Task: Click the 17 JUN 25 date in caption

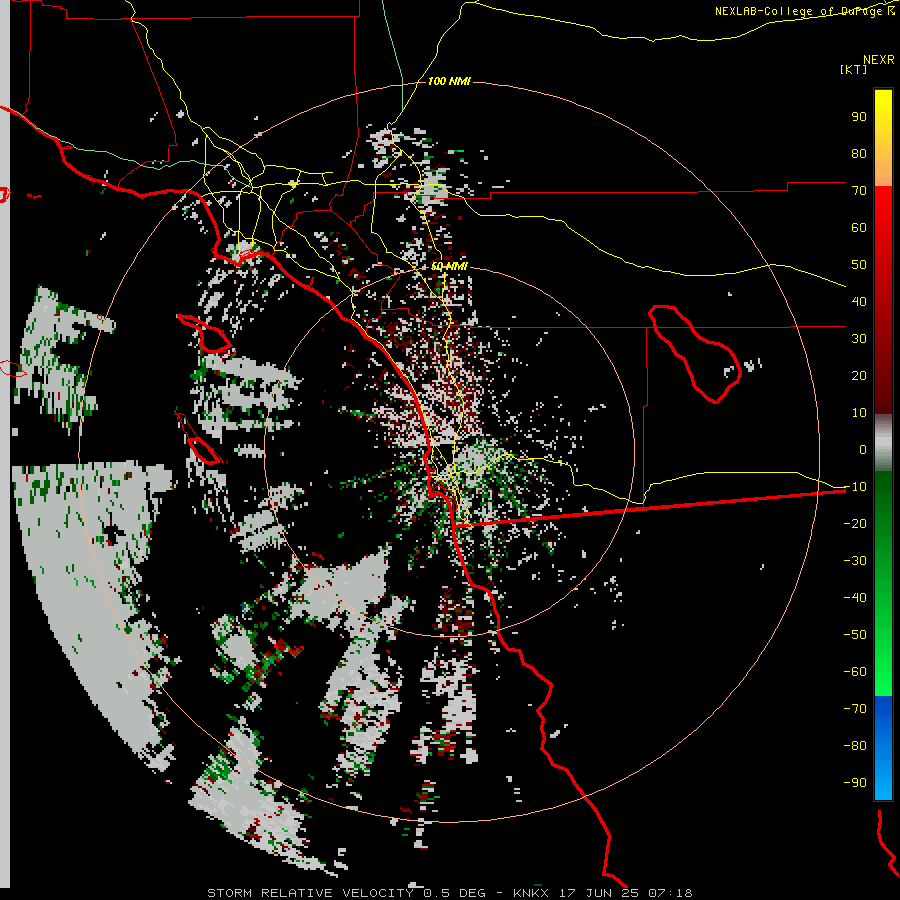Action: tap(599, 893)
